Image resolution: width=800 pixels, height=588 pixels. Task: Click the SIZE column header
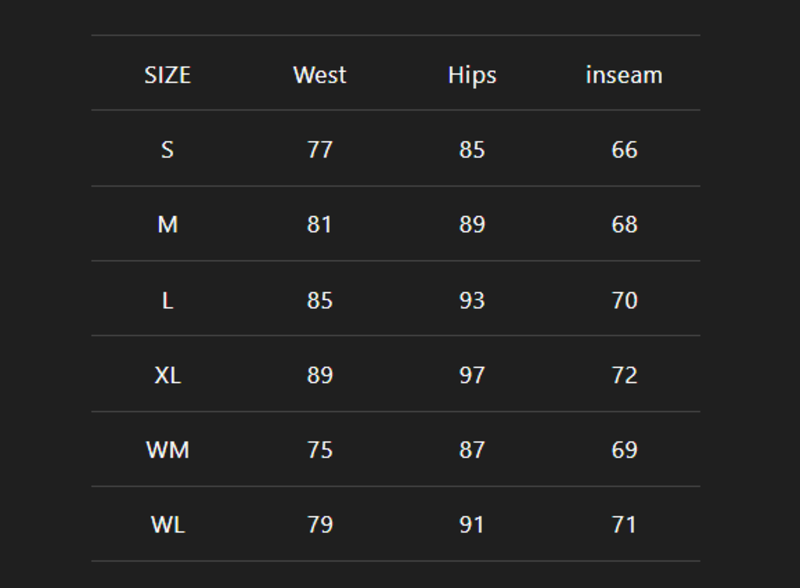167,75
